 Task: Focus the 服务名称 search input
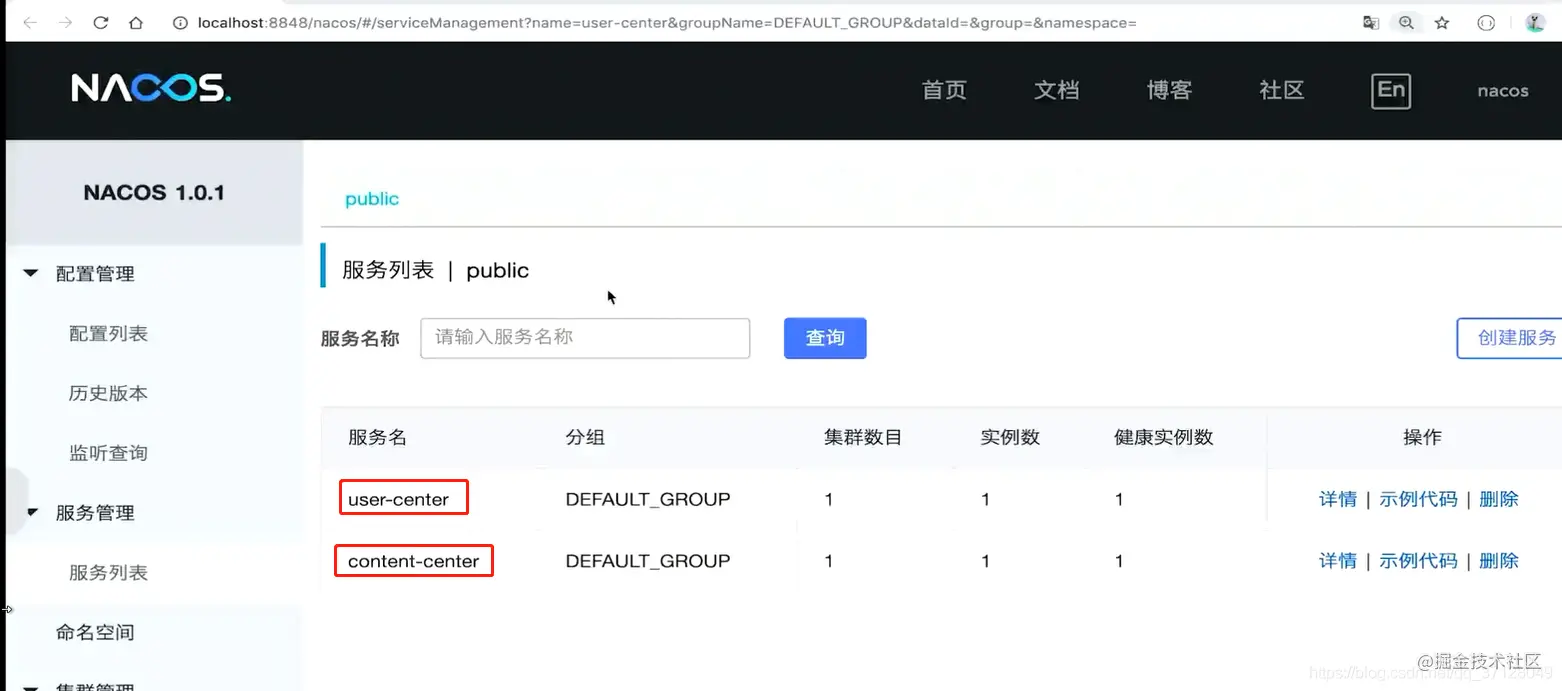click(585, 338)
